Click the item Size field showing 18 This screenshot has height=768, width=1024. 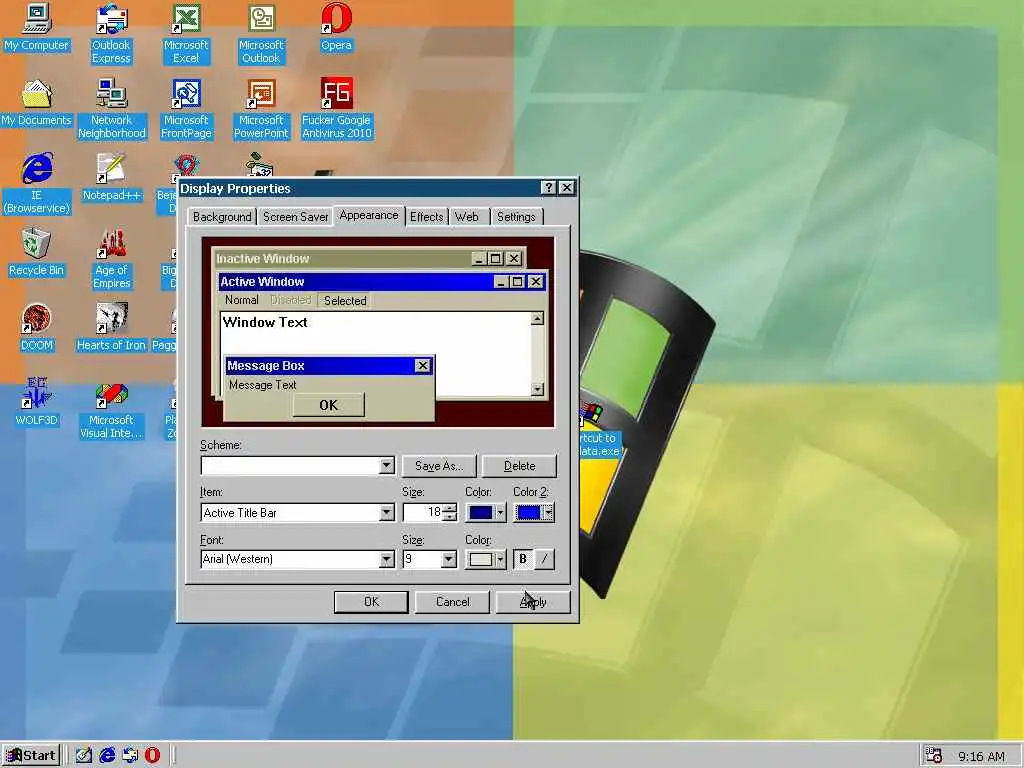423,513
